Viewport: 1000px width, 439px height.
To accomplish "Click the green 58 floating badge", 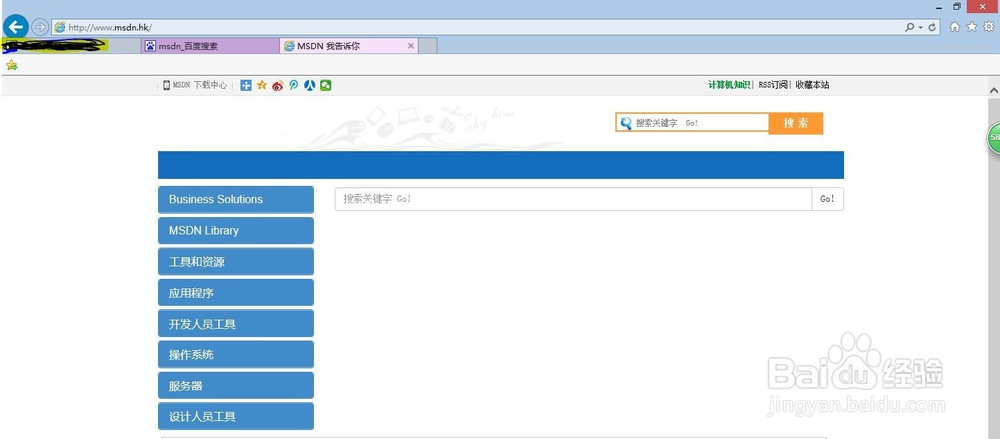I will pyautogui.click(x=994, y=137).
